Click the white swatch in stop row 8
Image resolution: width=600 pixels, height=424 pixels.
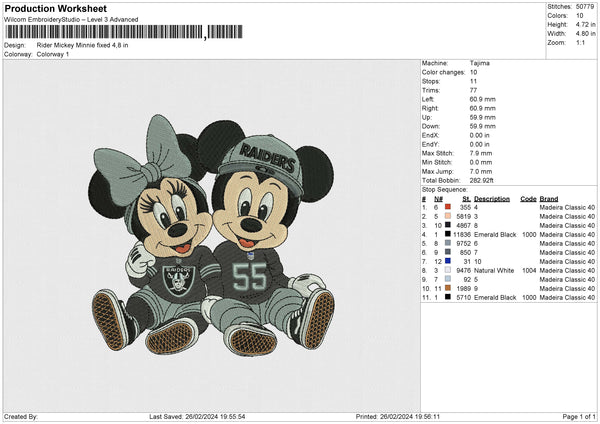pos(448,270)
